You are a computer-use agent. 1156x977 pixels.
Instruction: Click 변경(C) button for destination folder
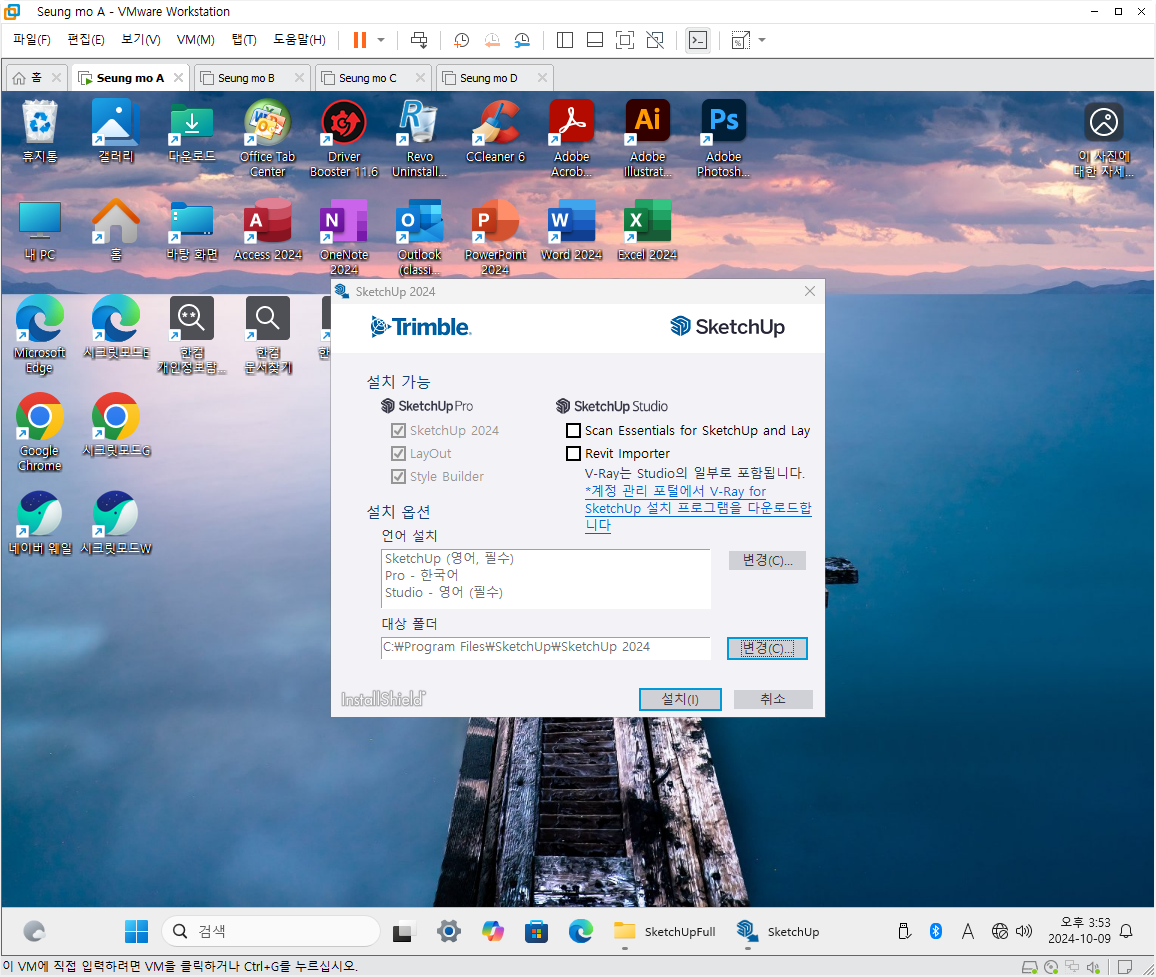767,648
